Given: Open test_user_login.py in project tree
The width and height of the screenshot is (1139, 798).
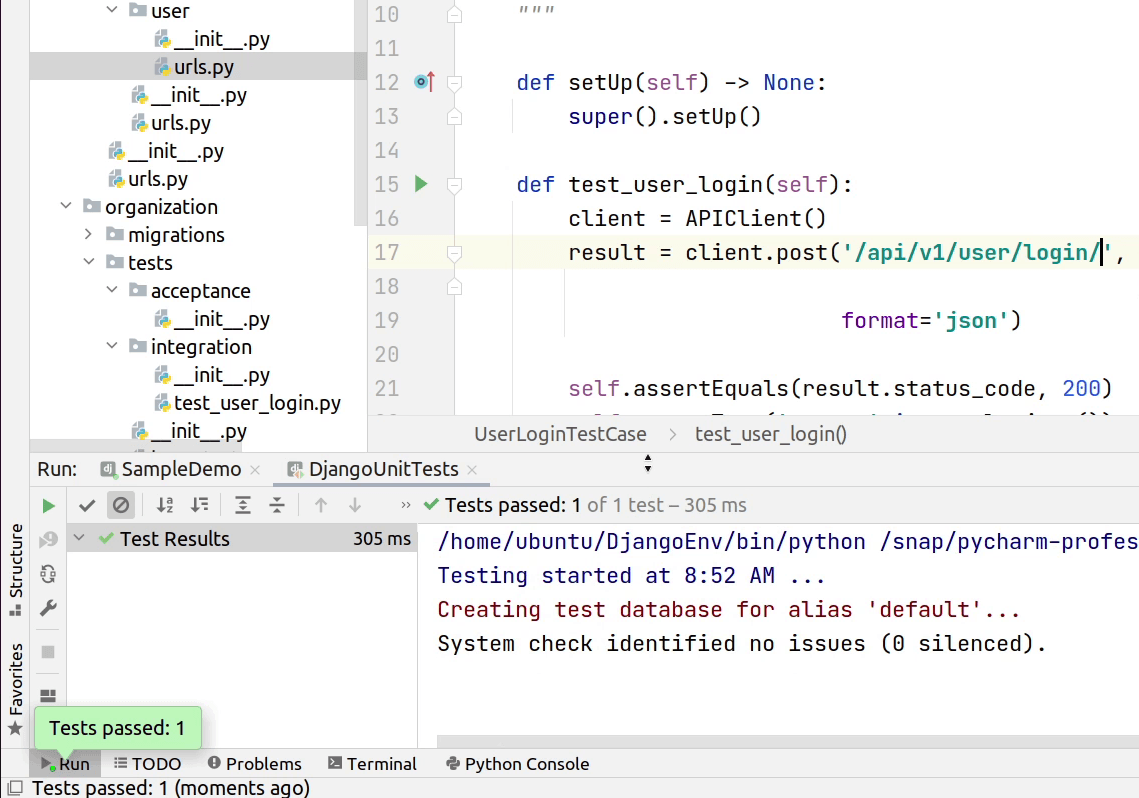Looking at the screenshot, I should (256, 403).
